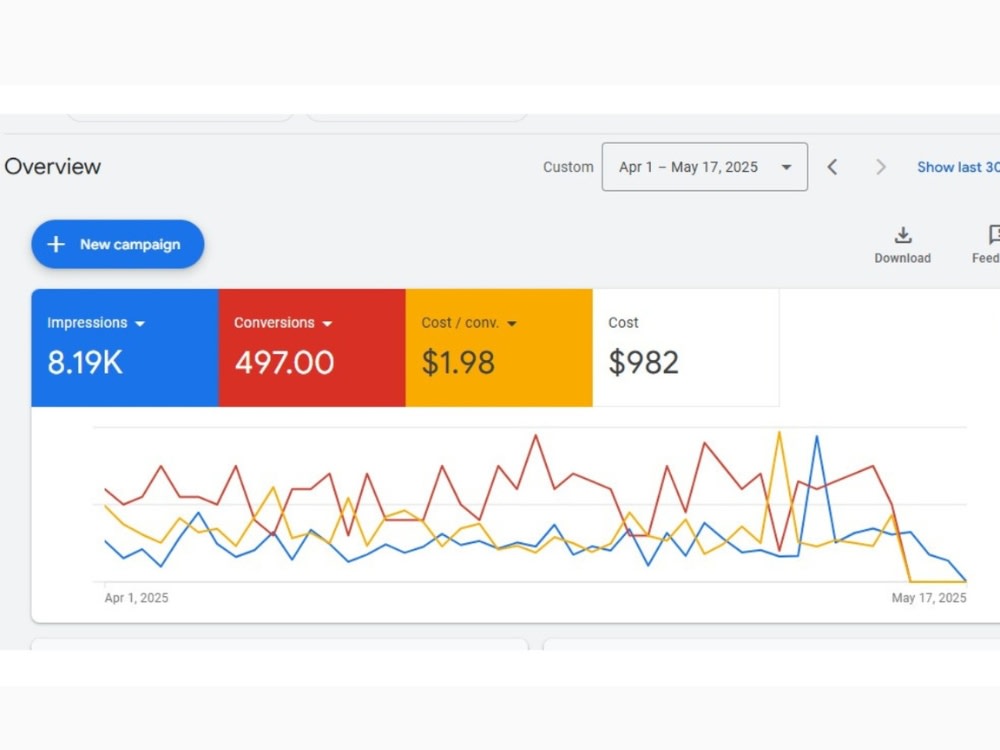
Task: Select the white Cost $982 card
Action: tap(686, 348)
